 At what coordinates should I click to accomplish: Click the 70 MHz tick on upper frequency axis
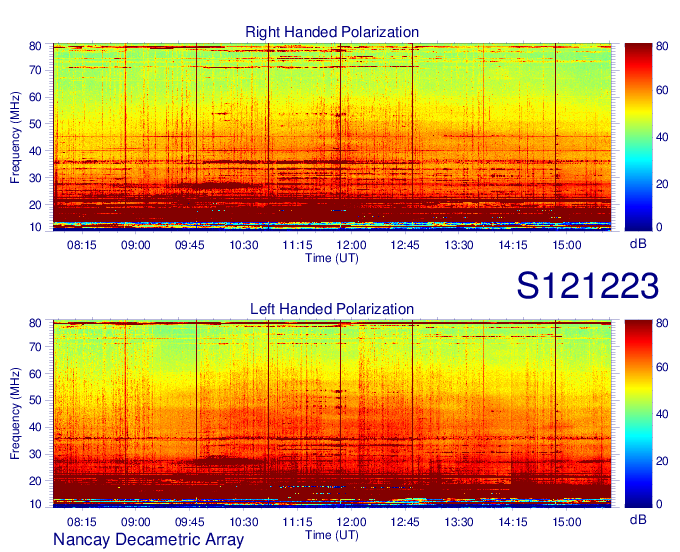(35, 70)
